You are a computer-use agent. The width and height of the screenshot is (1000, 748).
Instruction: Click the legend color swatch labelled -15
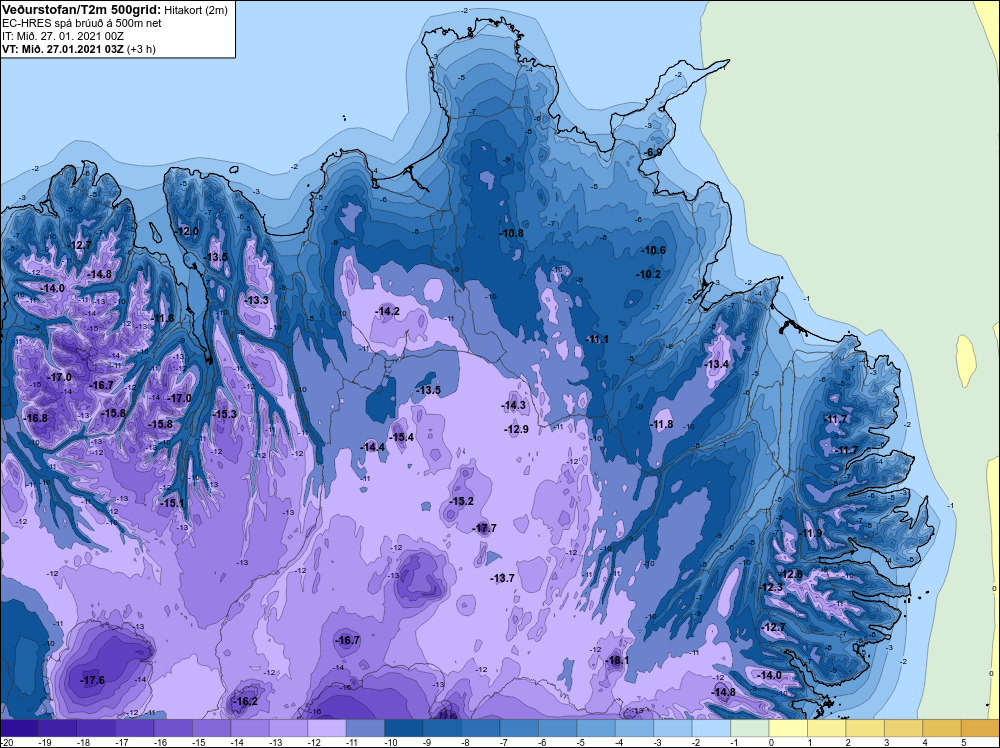212,728
